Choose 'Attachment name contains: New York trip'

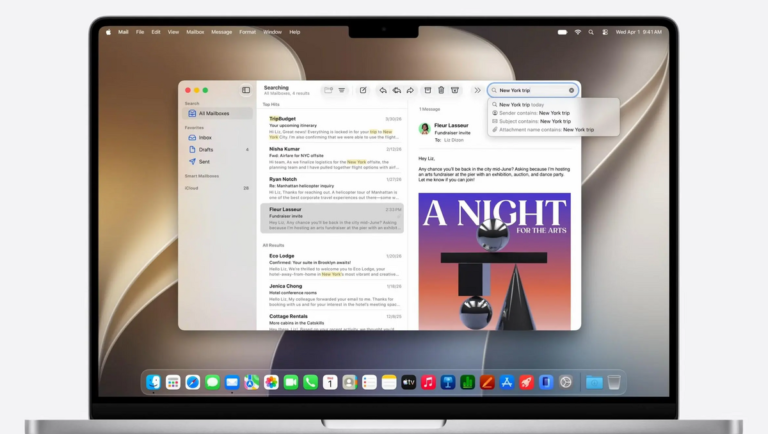[x=553, y=129]
